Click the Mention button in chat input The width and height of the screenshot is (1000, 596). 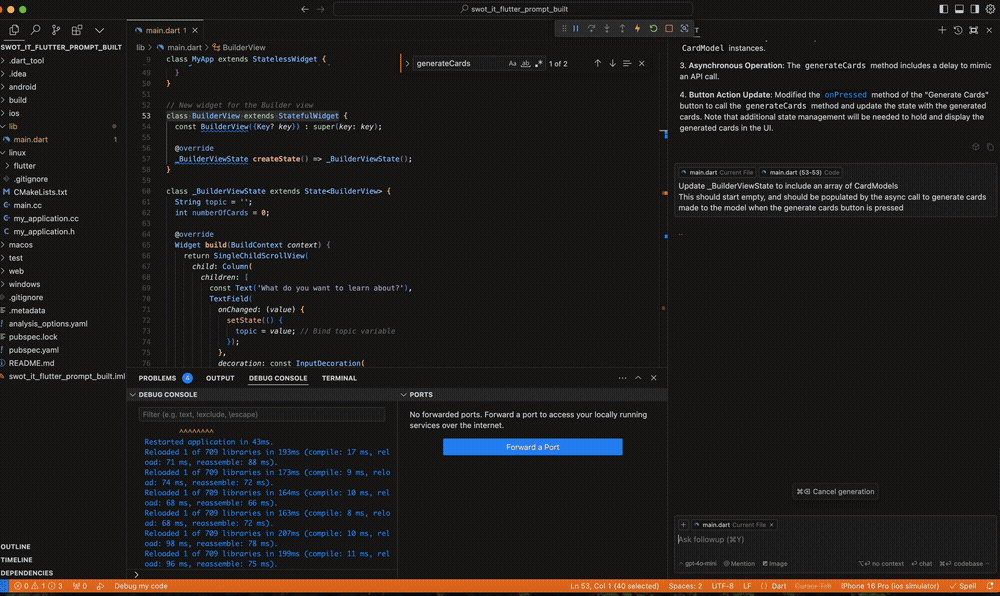(x=739, y=563)
